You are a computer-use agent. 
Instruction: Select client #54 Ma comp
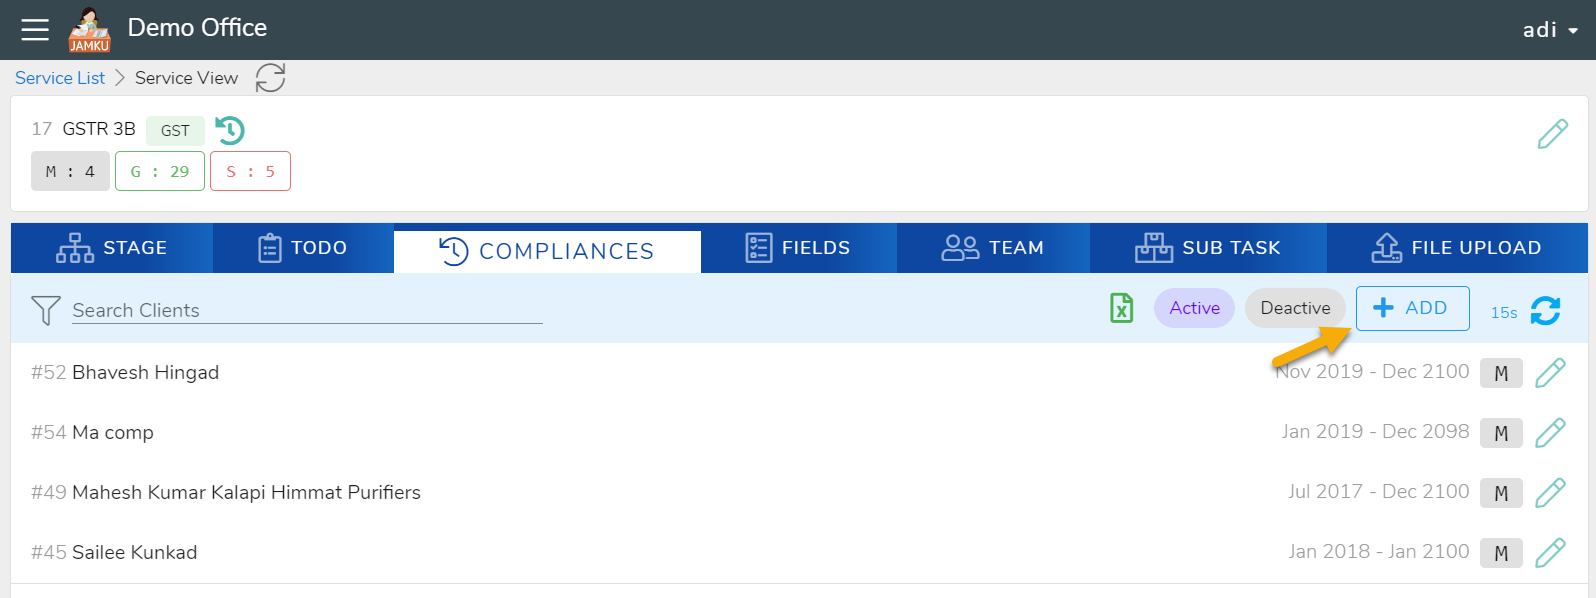(92, 432)
